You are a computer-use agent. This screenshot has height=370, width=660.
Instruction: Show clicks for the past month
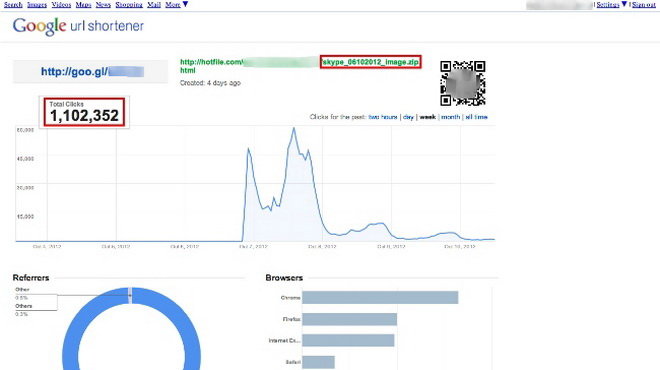click(450, 117)
